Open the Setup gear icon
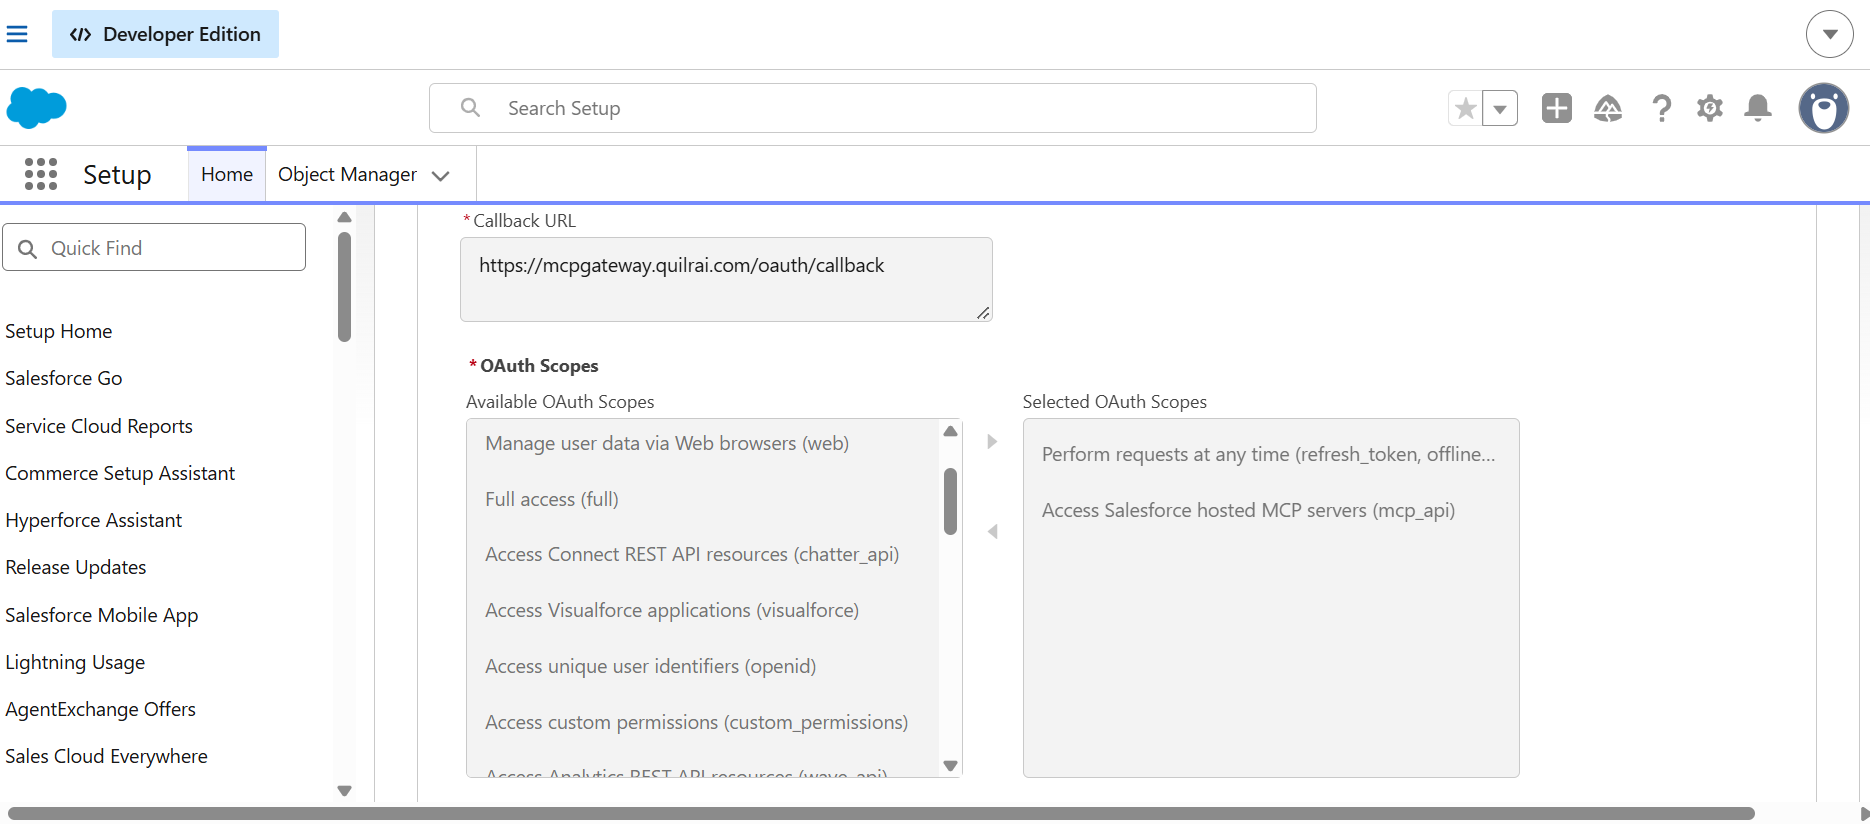 click(x=1710, y=108)
